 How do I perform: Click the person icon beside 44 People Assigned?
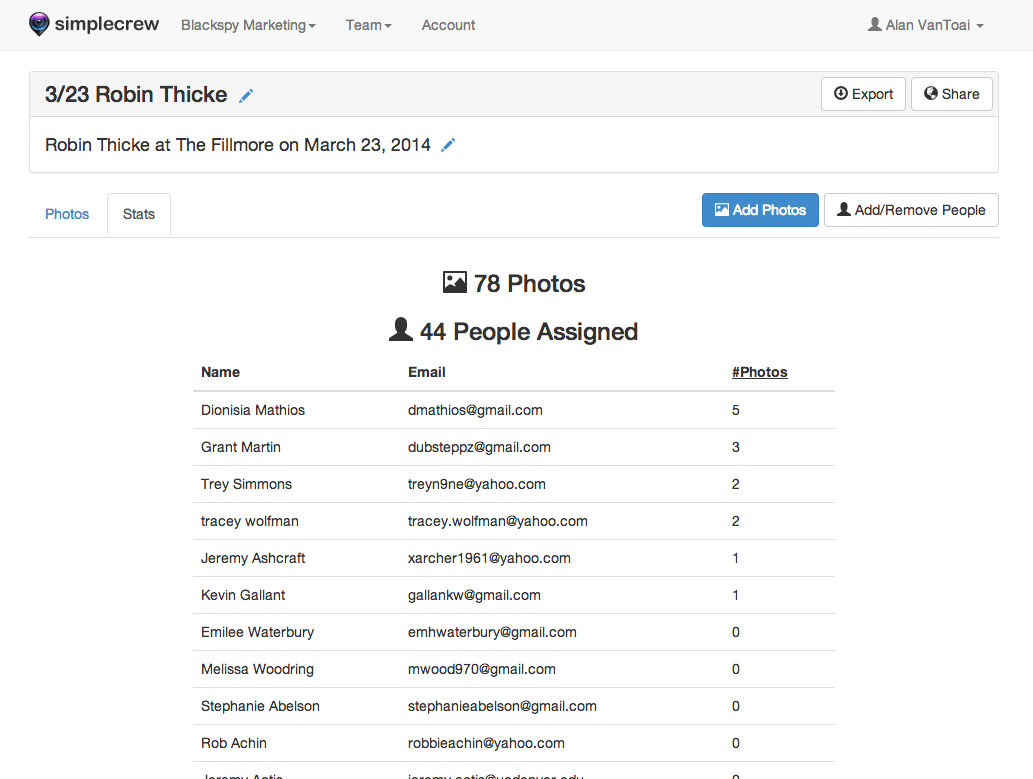(401, 330)
